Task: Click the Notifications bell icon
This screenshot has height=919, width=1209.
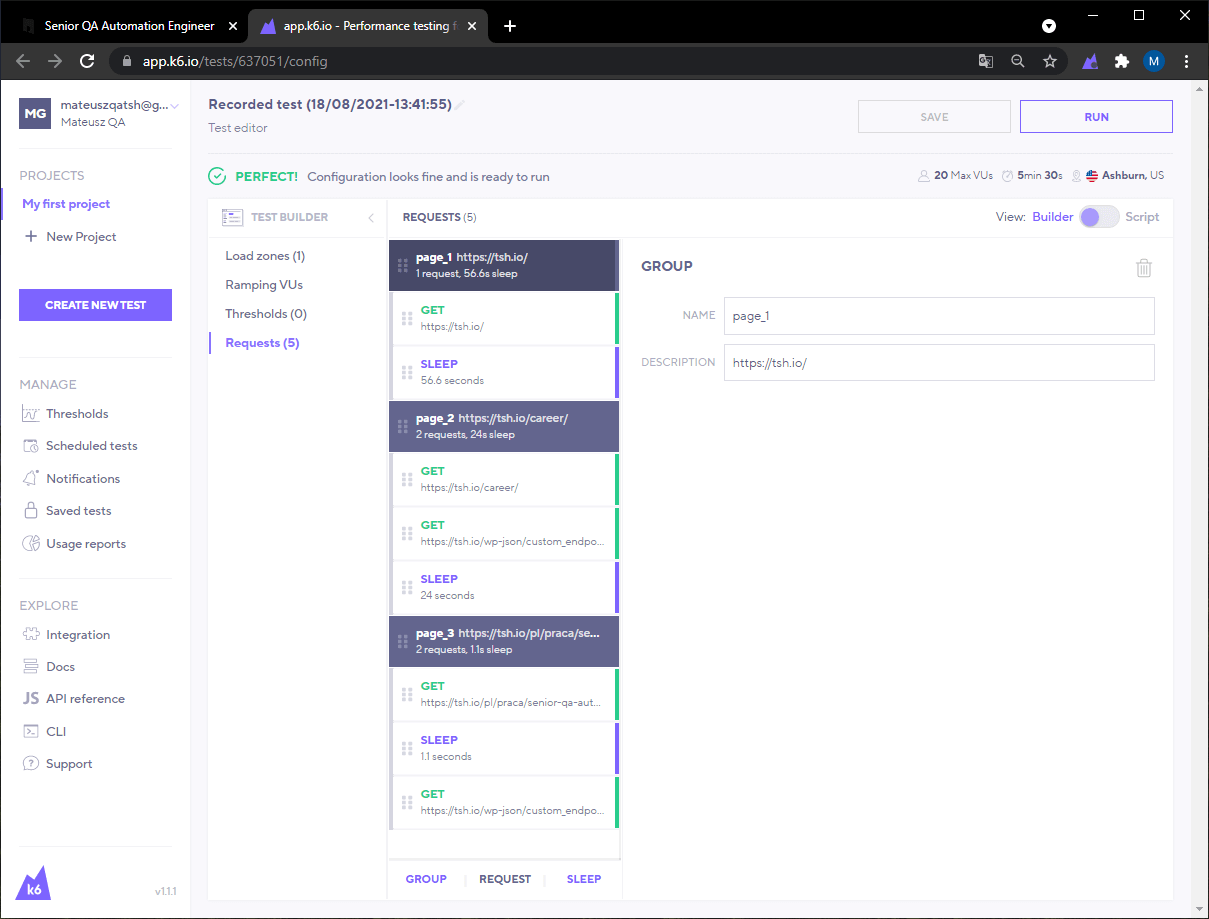Action: 30,479
